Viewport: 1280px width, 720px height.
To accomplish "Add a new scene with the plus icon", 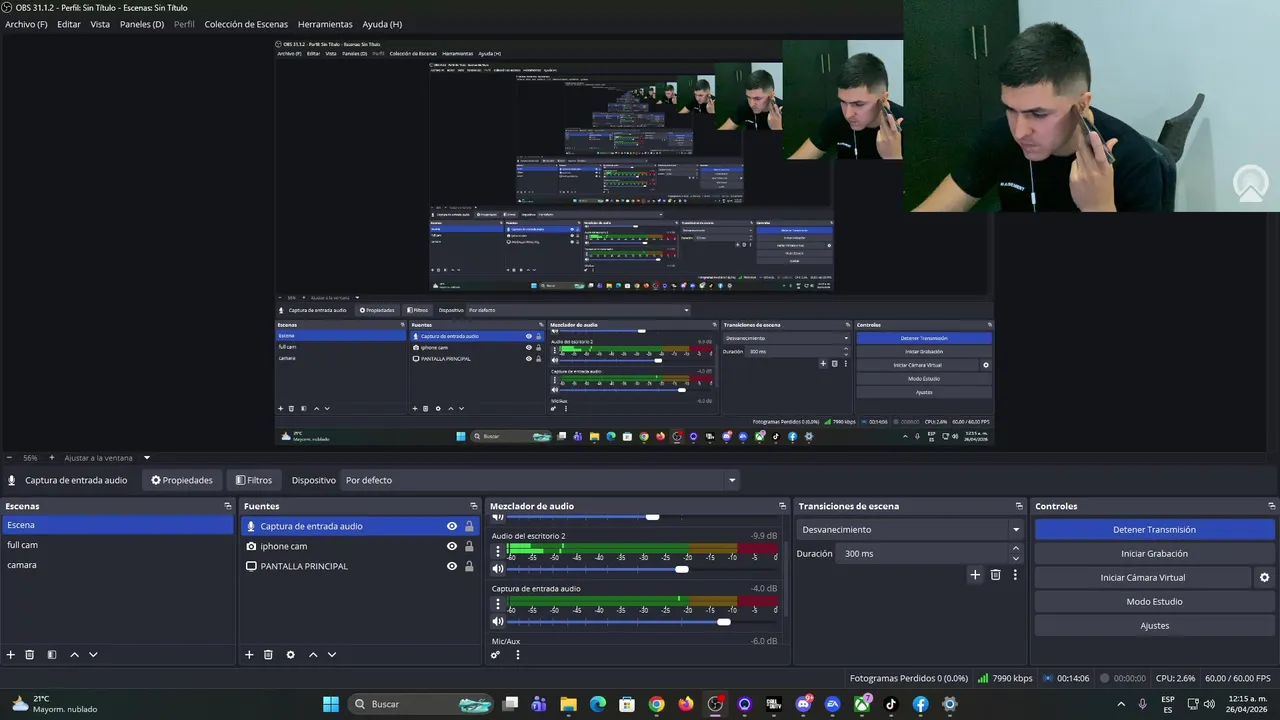I will click(11, 655).
